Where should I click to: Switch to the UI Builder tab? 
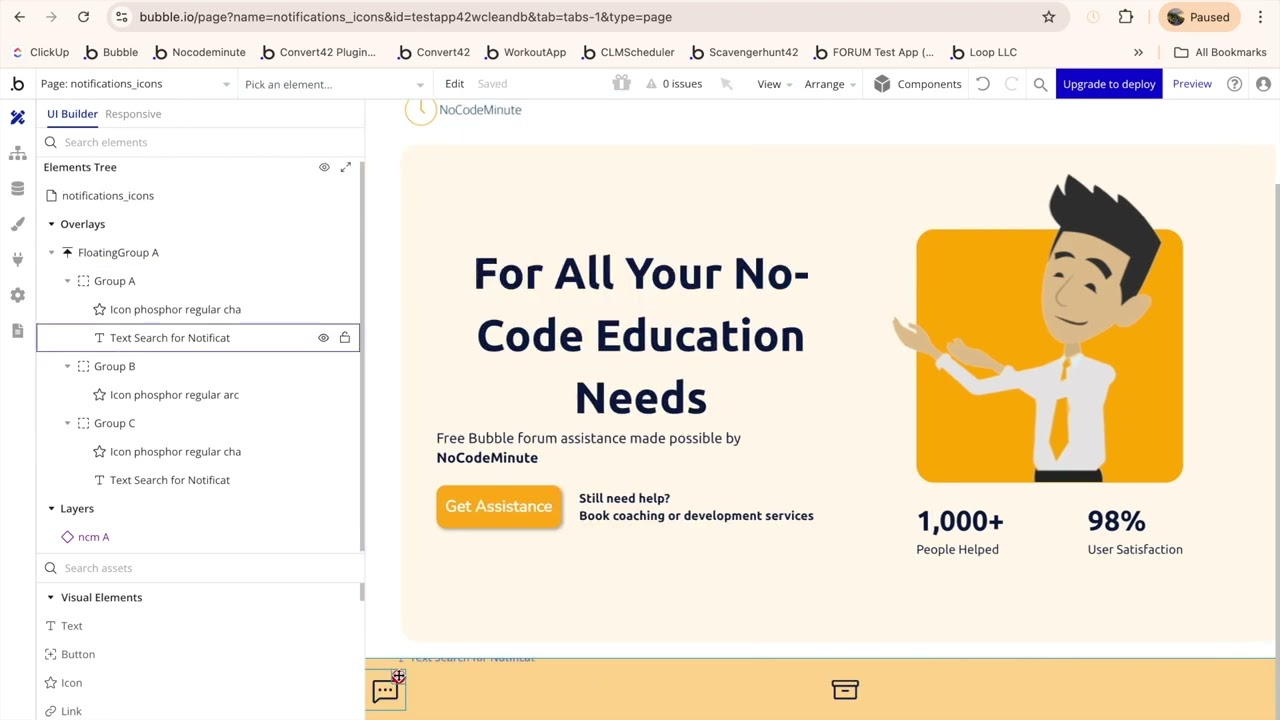pos(72,114)
